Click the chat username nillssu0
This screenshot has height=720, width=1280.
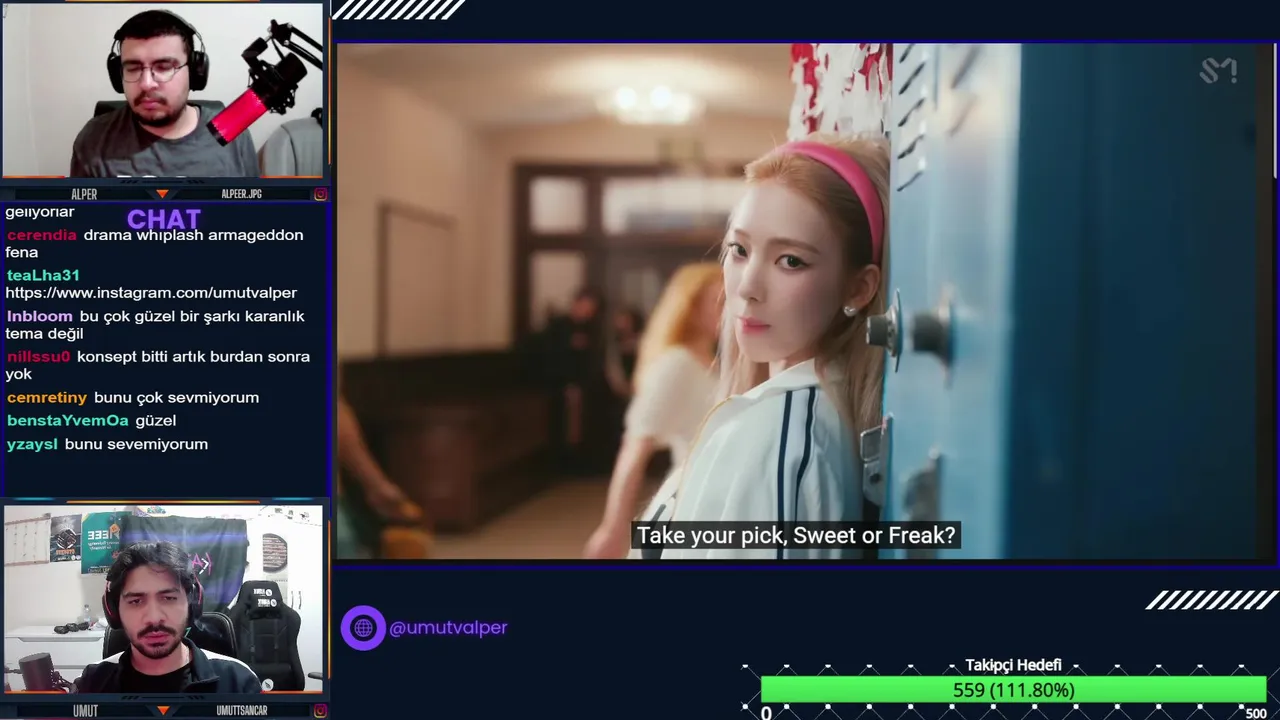pyautogui.click(x=38, y=356)
